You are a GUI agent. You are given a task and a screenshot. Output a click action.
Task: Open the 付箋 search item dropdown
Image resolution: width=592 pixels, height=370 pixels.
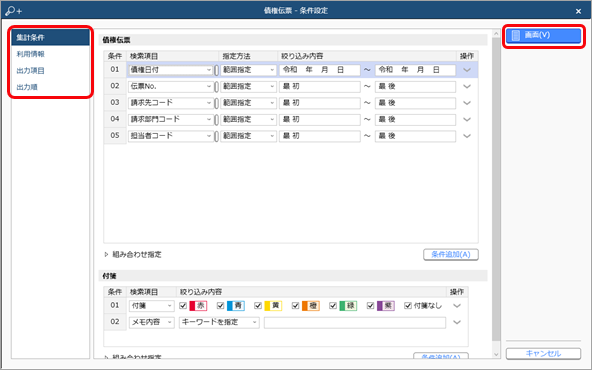(151, 306)
